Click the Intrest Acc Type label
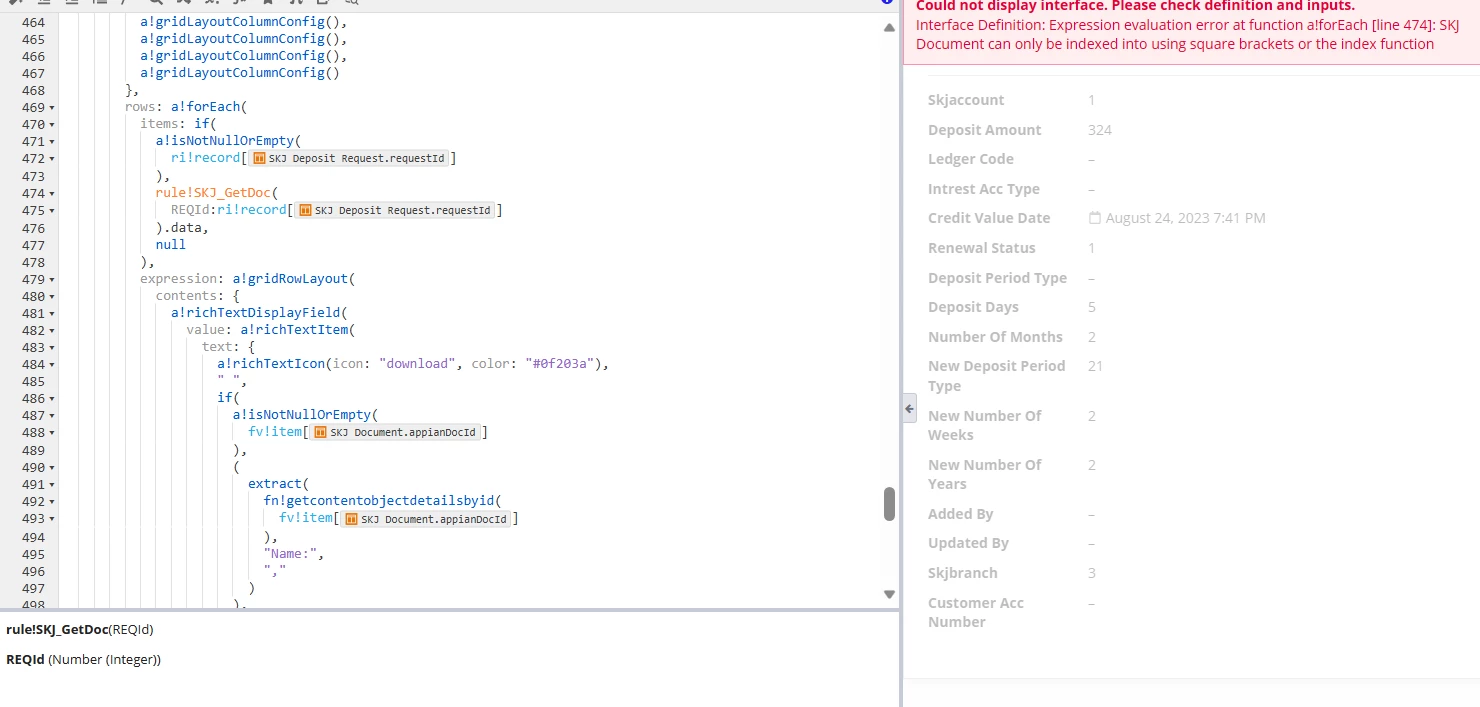The height and width of the screenshot is (707, 1480). pos(984,189)
